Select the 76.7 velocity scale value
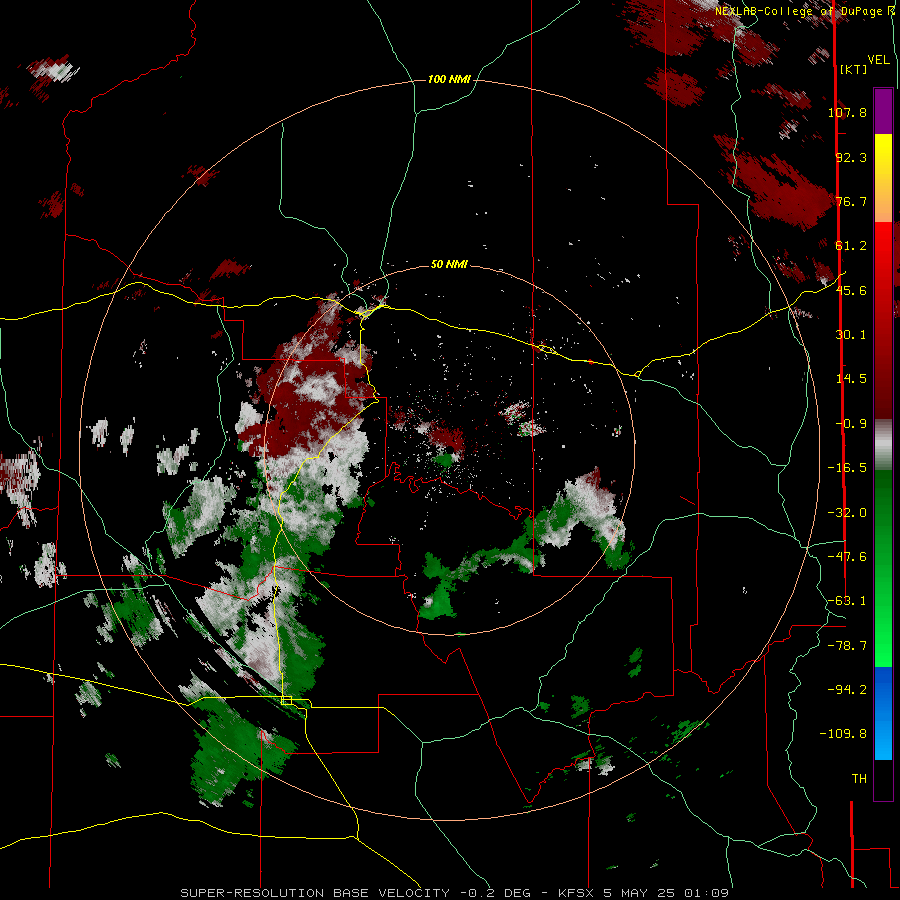This screenshot has height=900, width=900. point(851,201)
